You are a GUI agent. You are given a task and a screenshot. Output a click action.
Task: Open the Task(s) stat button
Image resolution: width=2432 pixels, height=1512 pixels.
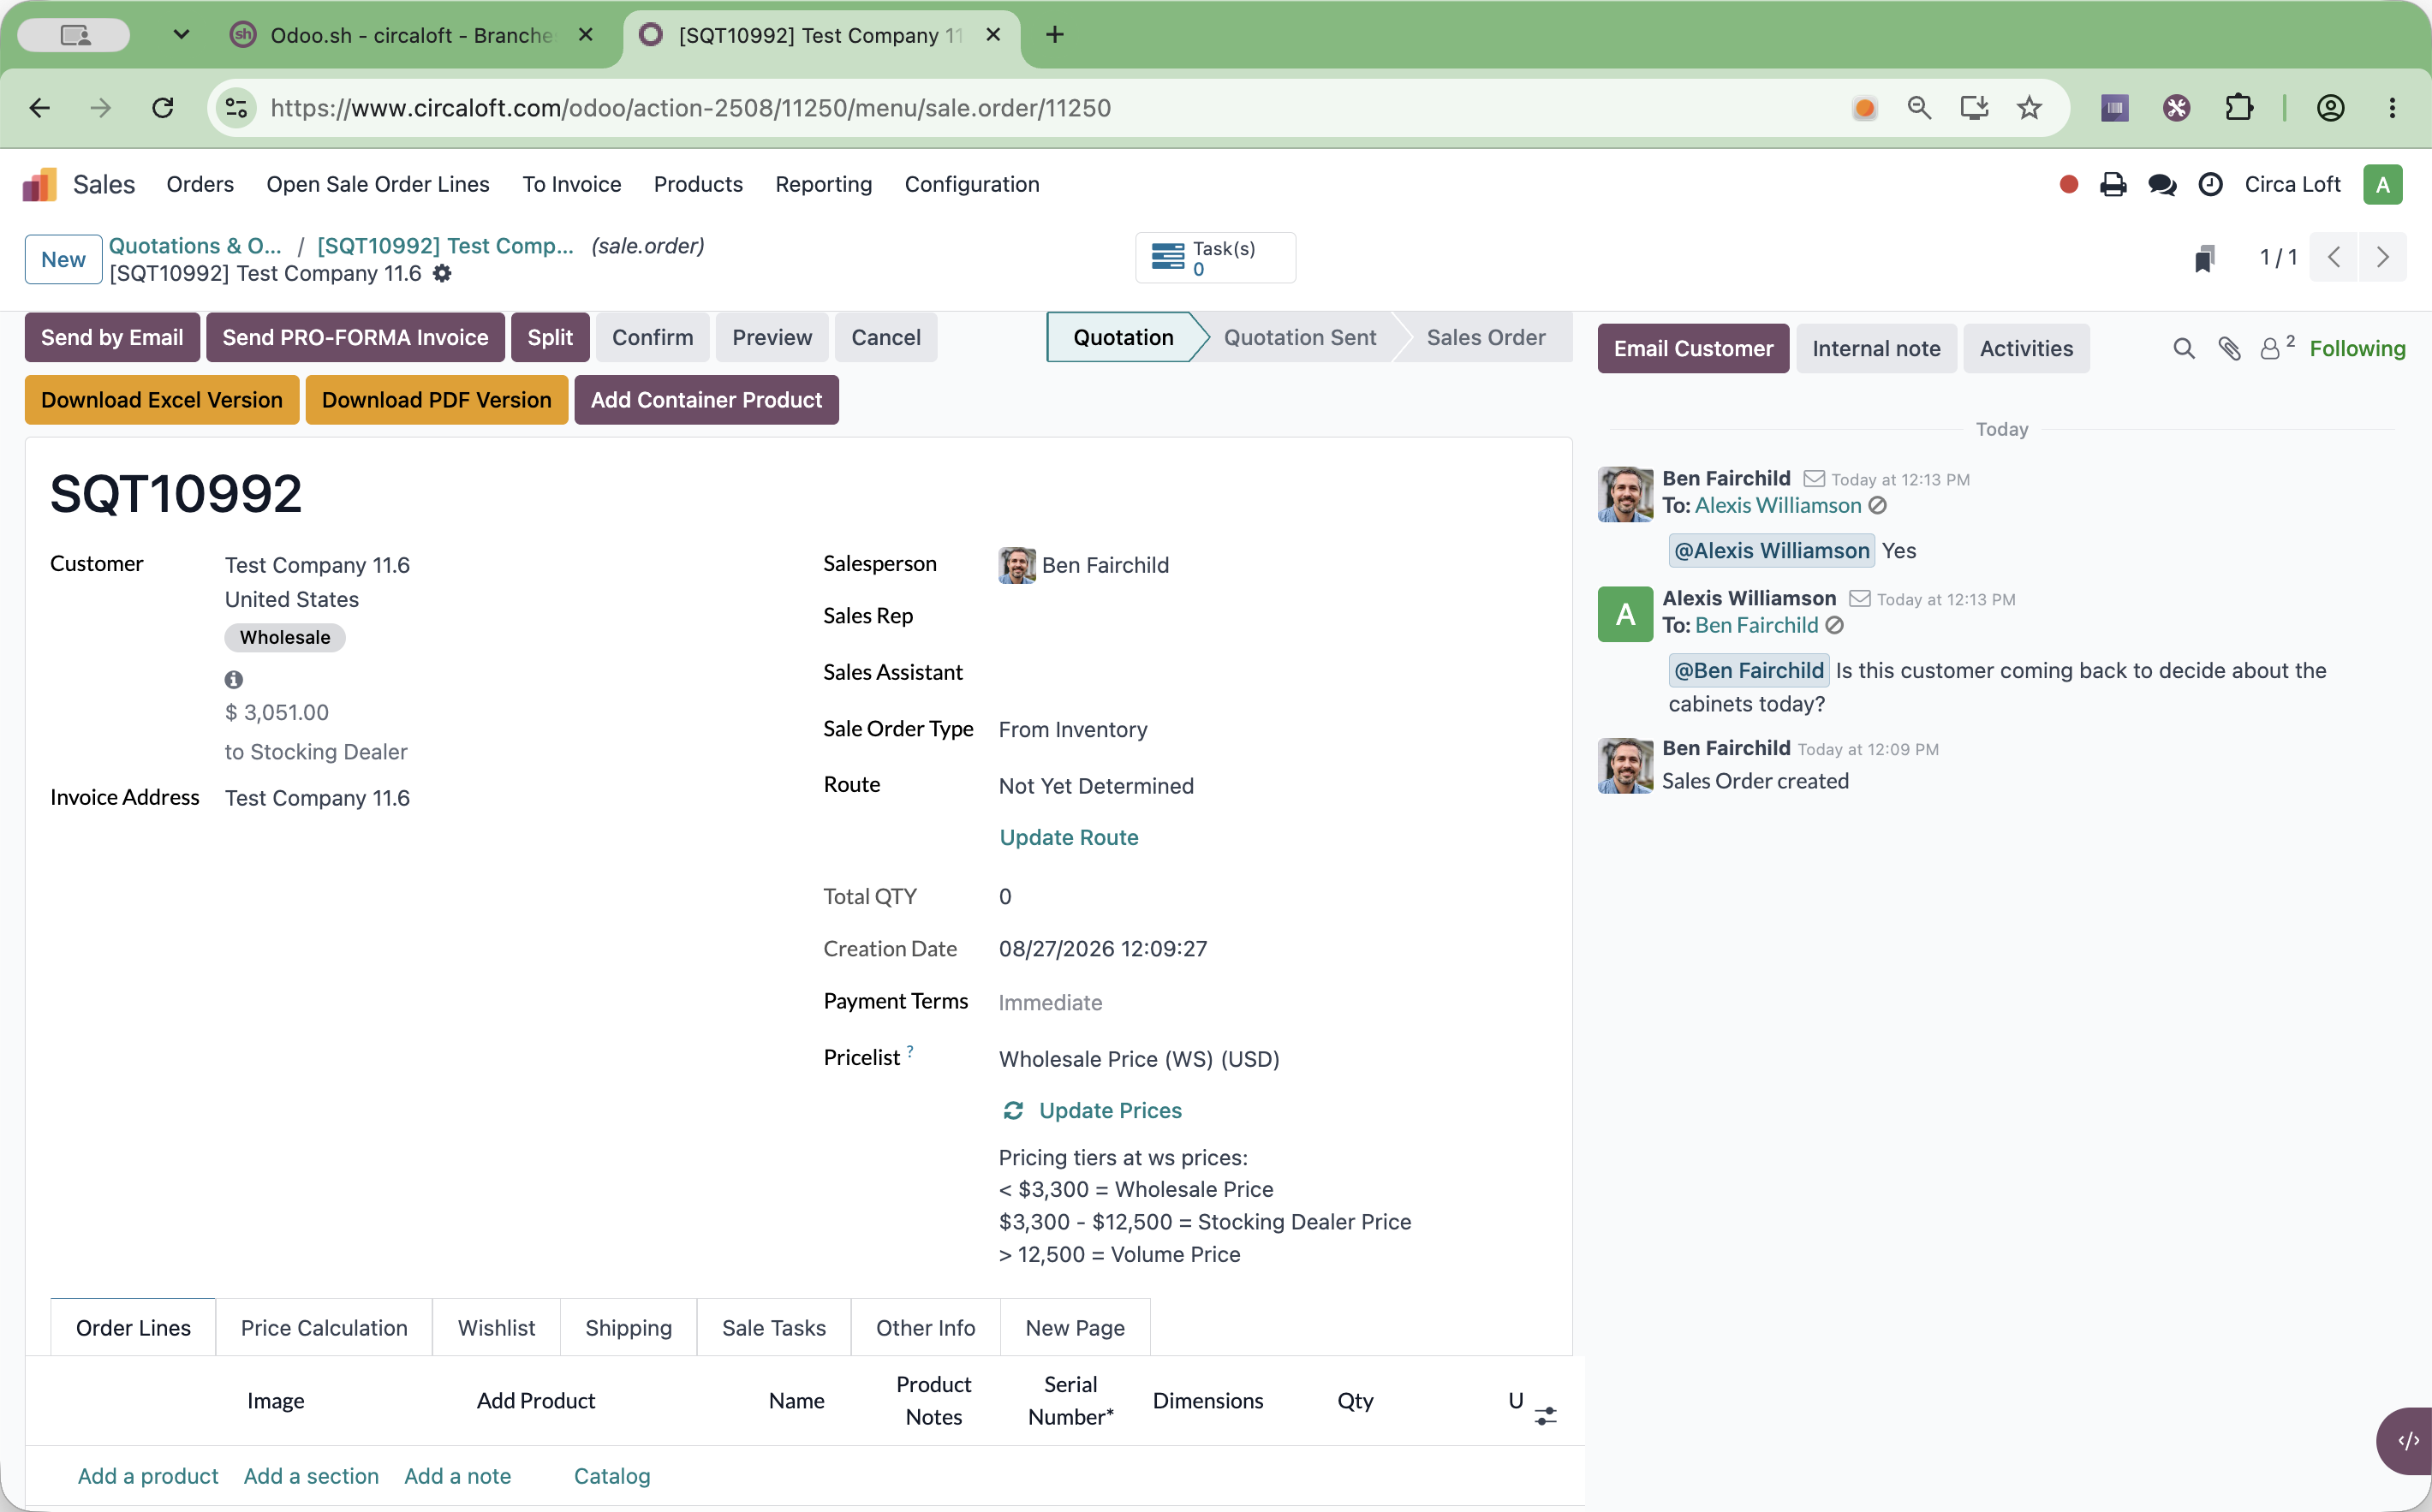tap(1215, 258)
